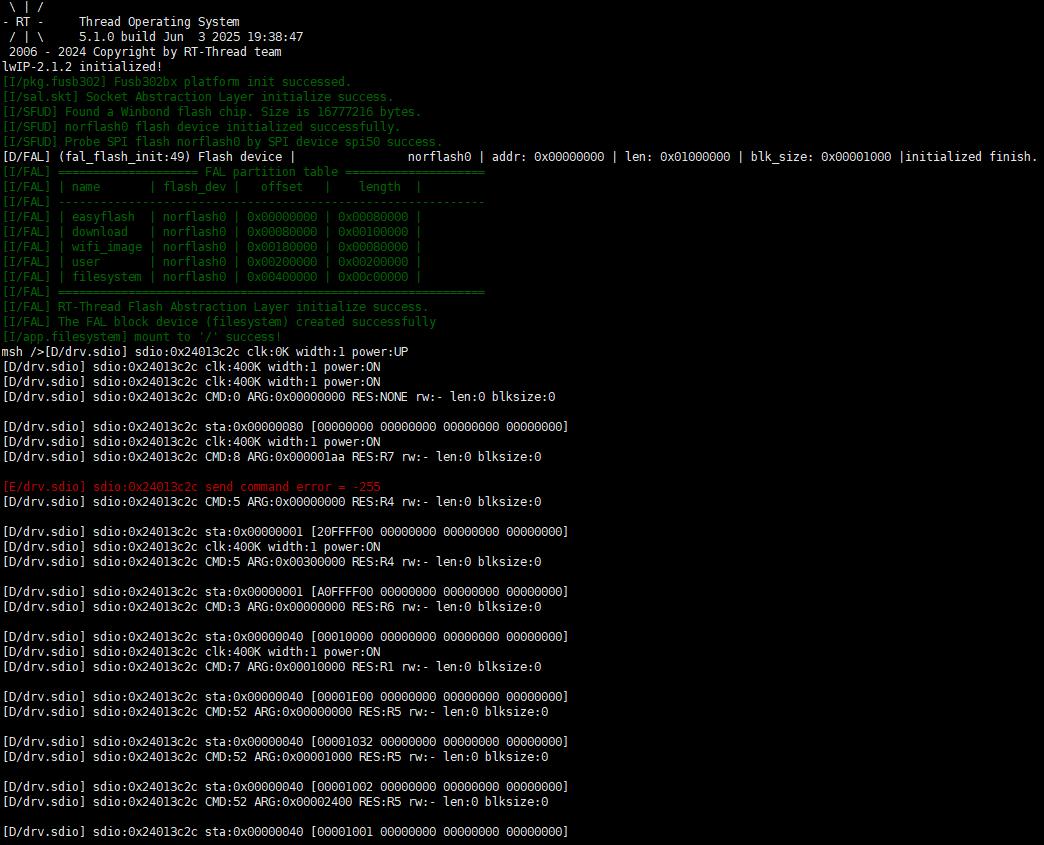Viewport: 1044px width, 845px height.
Task: Click the 'offset' column header
Action: pos(282,187)
